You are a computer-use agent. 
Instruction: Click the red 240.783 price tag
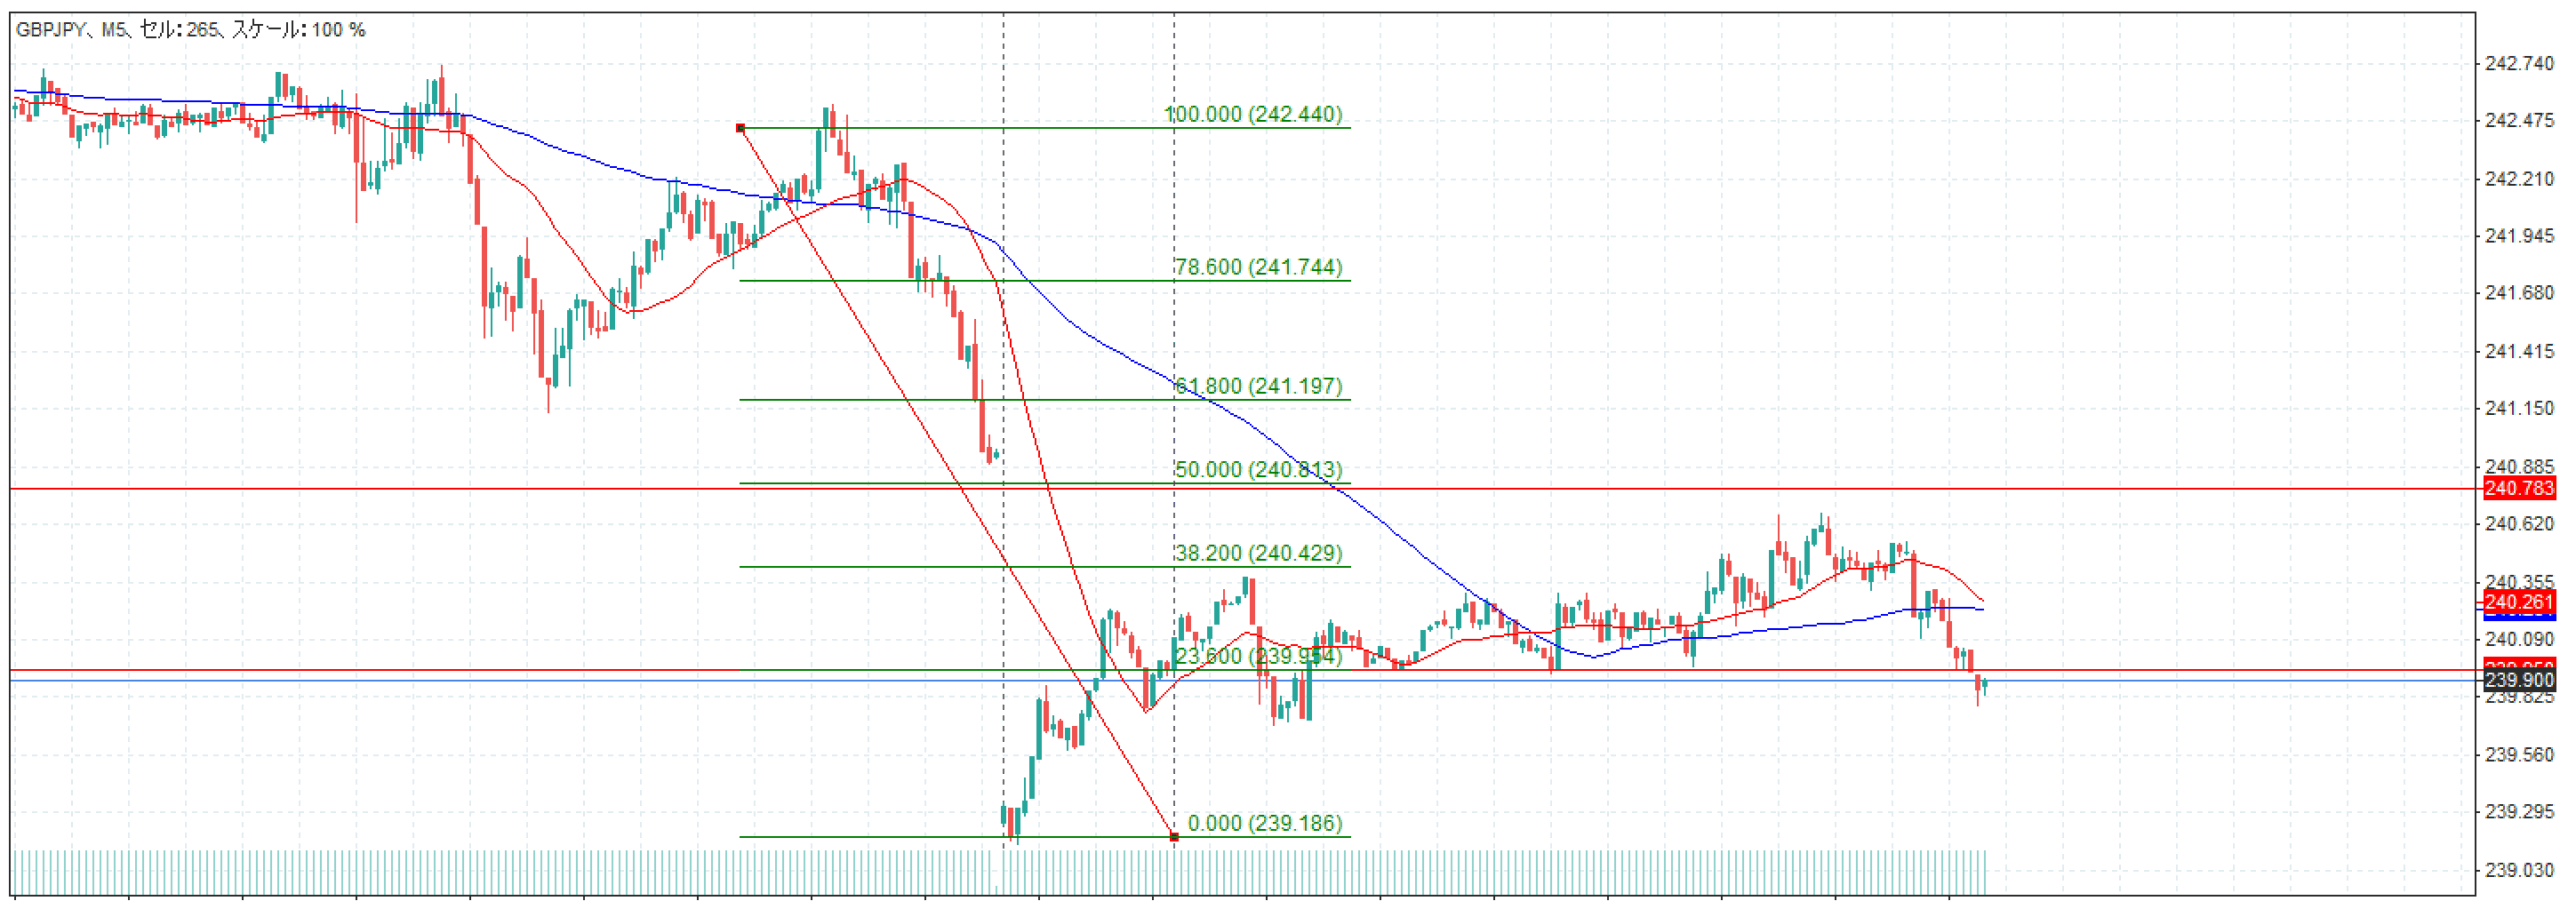[x=2517, y=488]
